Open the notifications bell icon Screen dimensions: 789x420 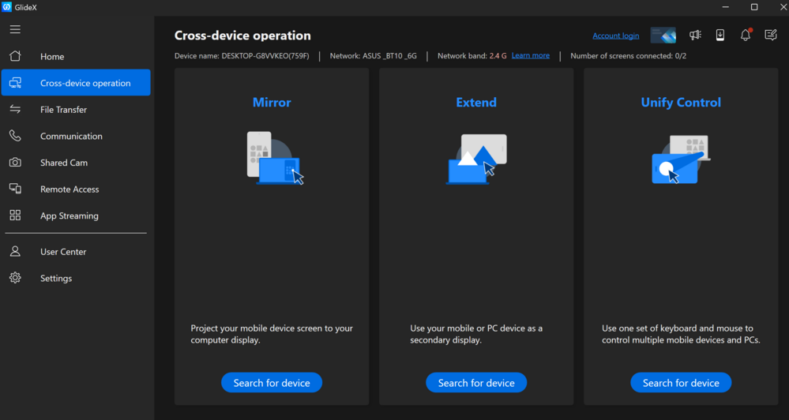[745, 35]
